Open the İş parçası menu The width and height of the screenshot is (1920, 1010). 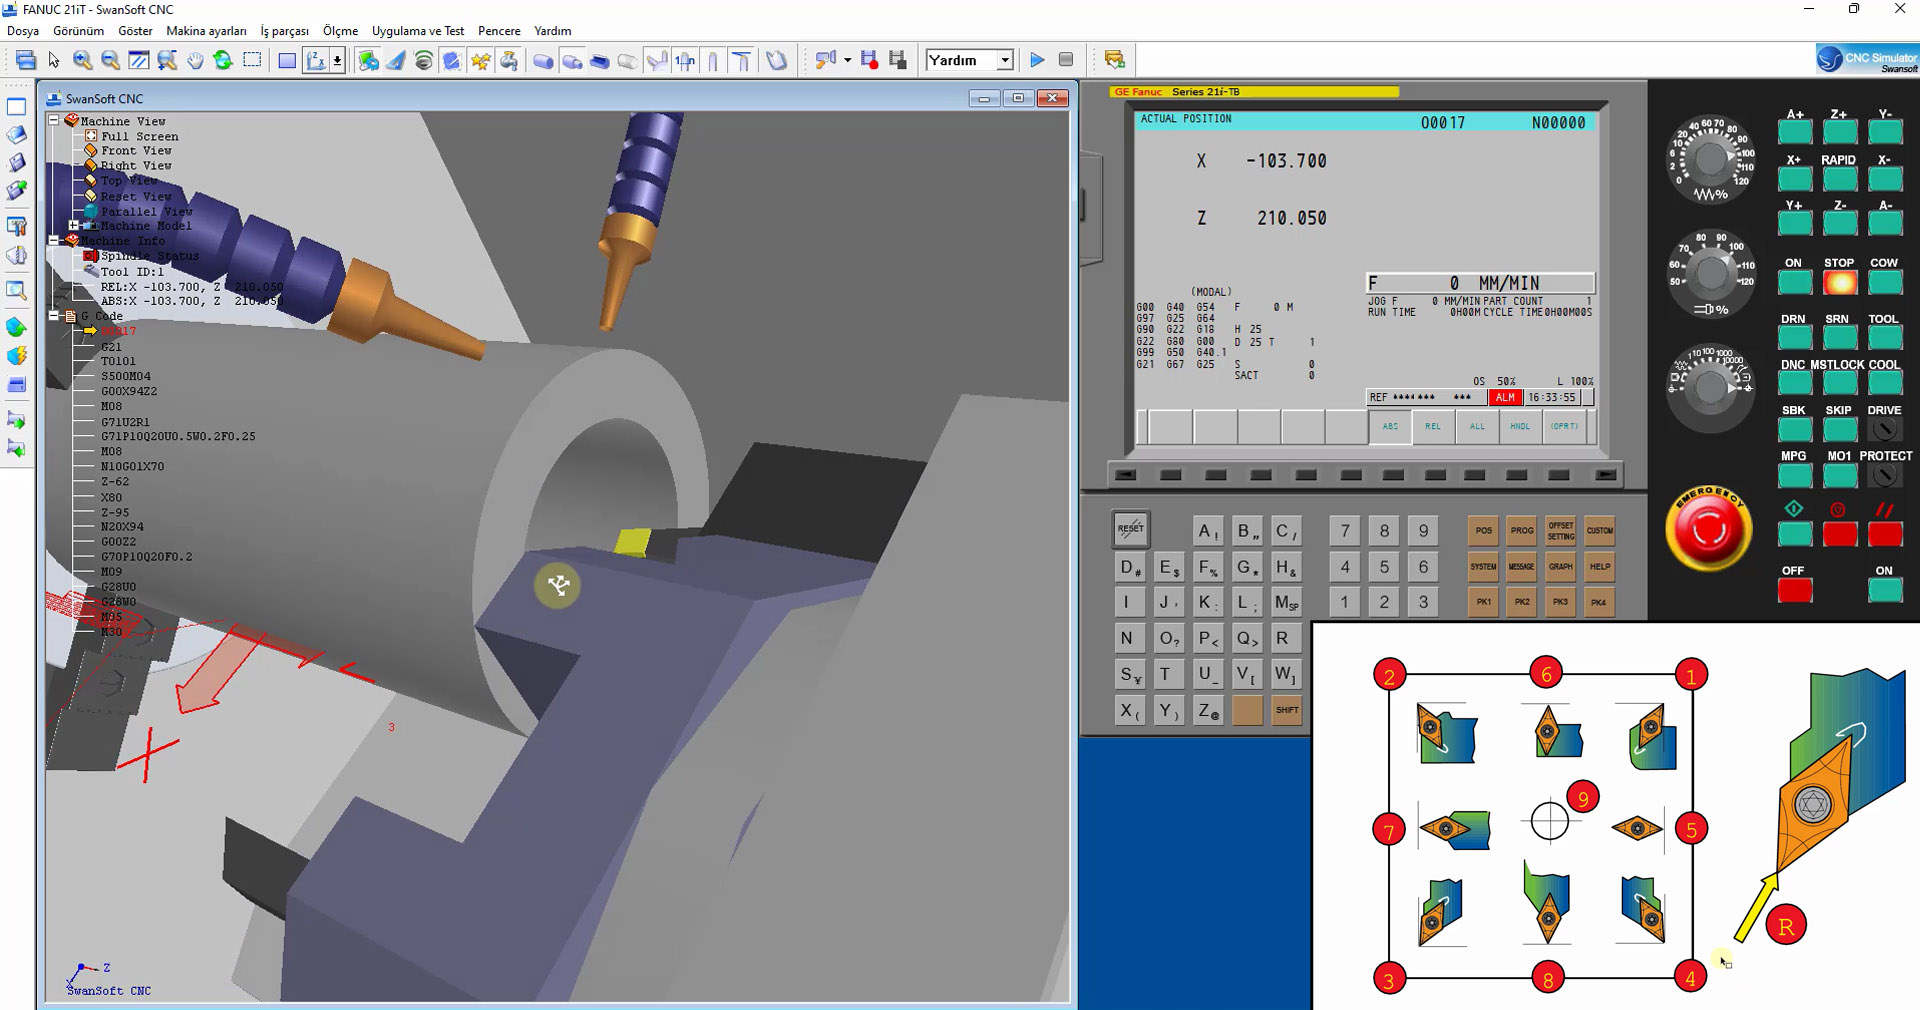284,31
